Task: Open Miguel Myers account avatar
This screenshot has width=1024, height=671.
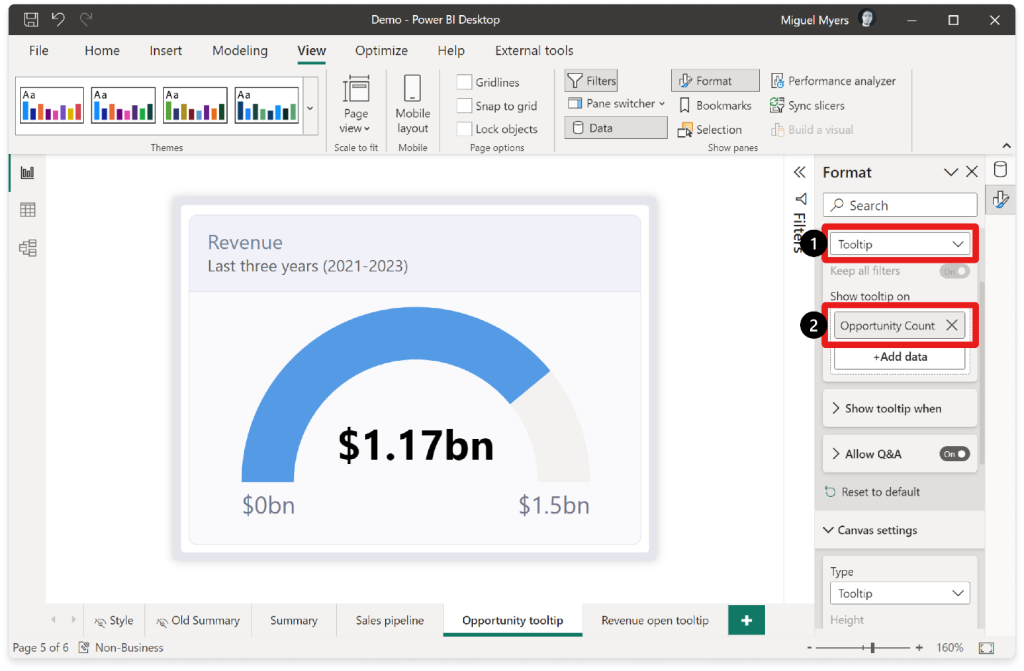Action: click(867, 20)
